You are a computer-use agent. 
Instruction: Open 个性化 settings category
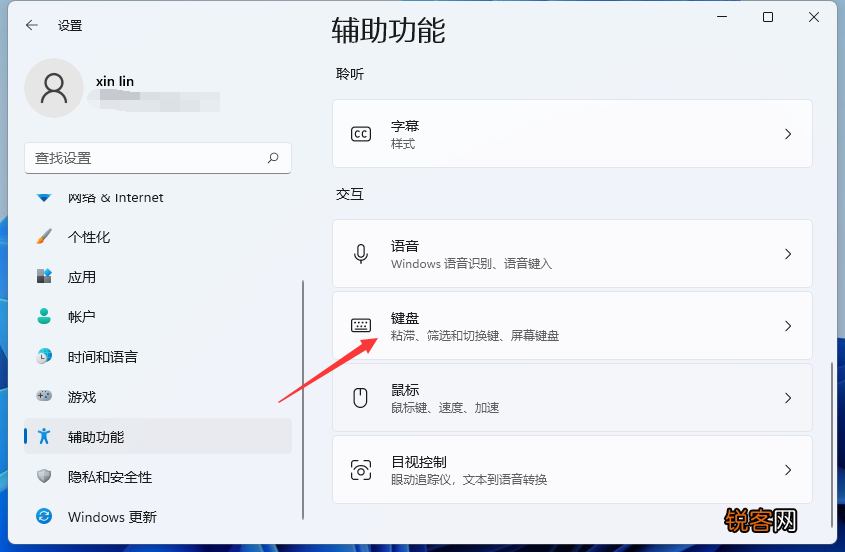tap(158, 237)
